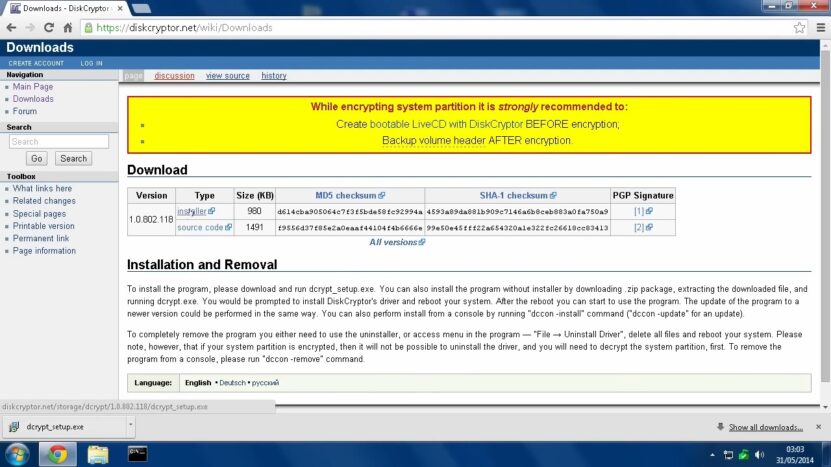The image size is (831, 467).
Task: Open the Forum navigation link
Action: tap(25, 111)
